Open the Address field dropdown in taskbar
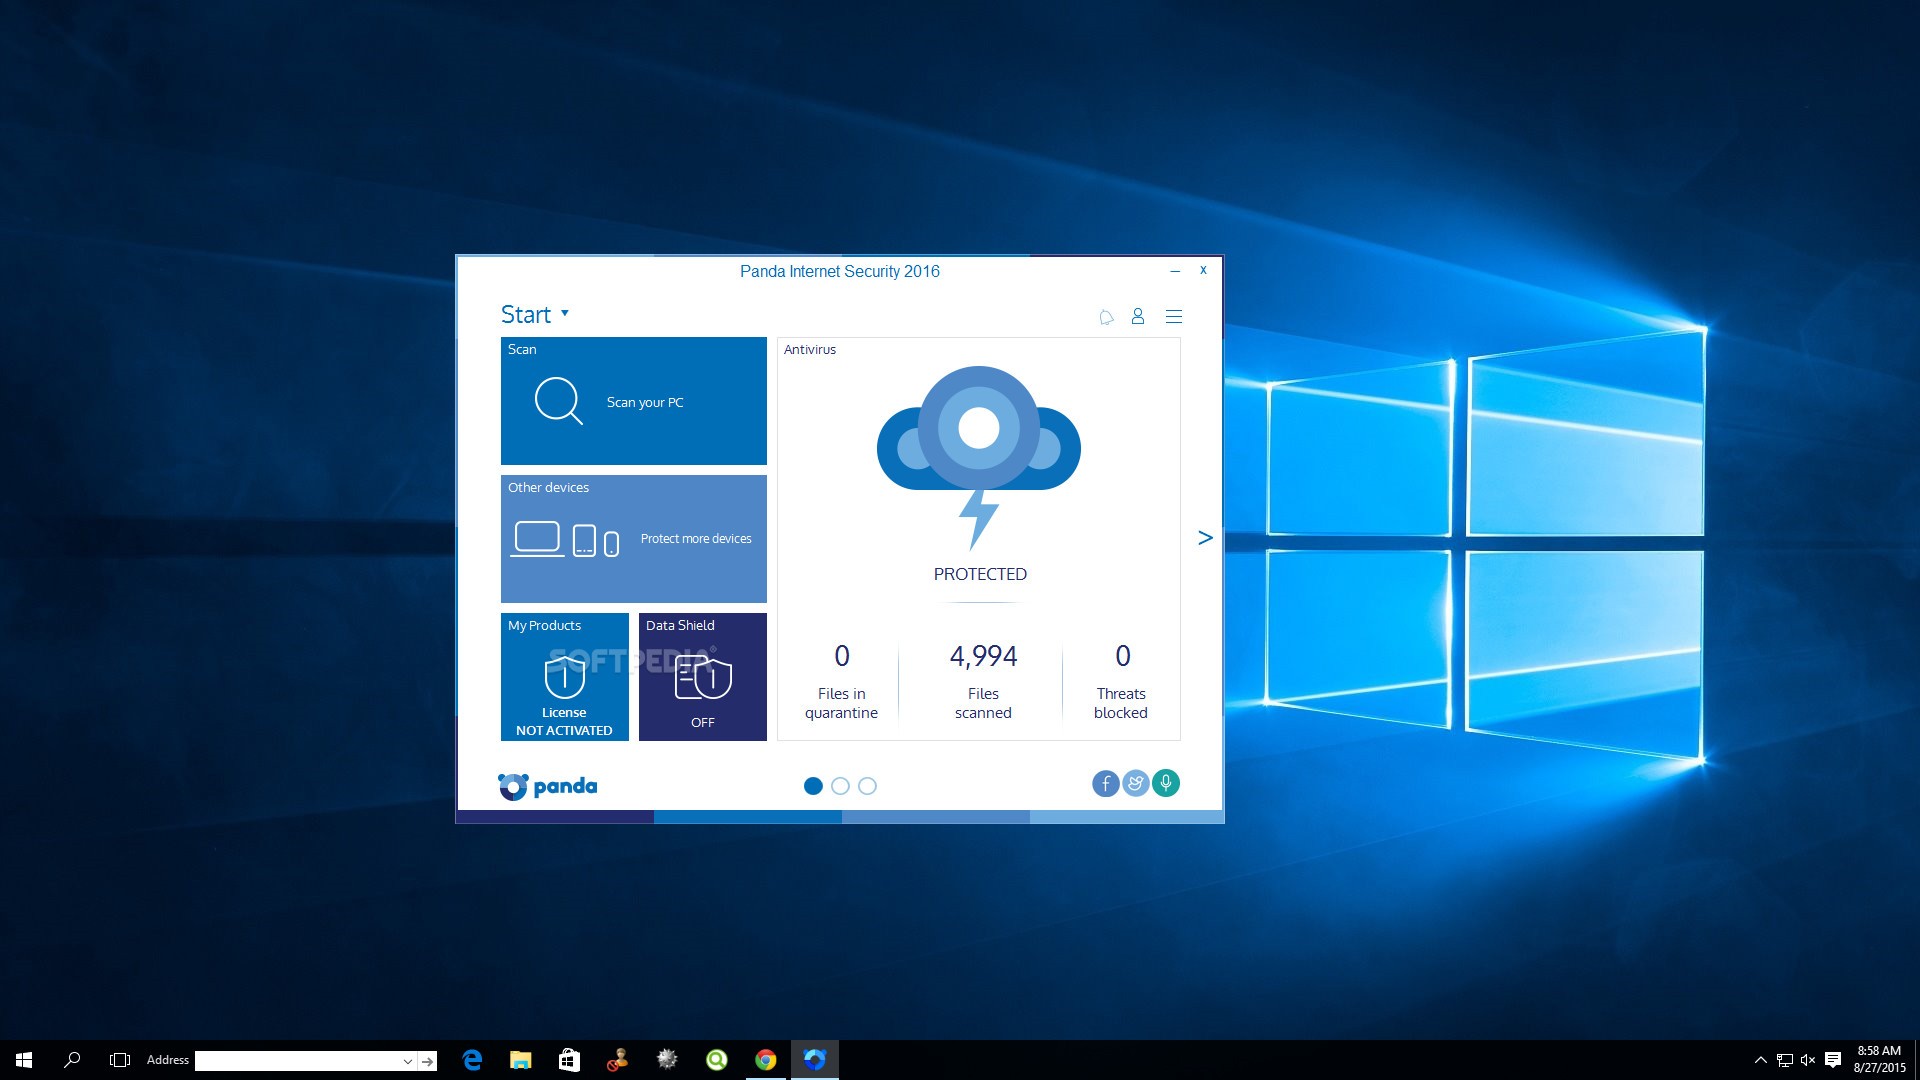The height and width of the screenshot is (1080, 1920). coord(406,1060)
